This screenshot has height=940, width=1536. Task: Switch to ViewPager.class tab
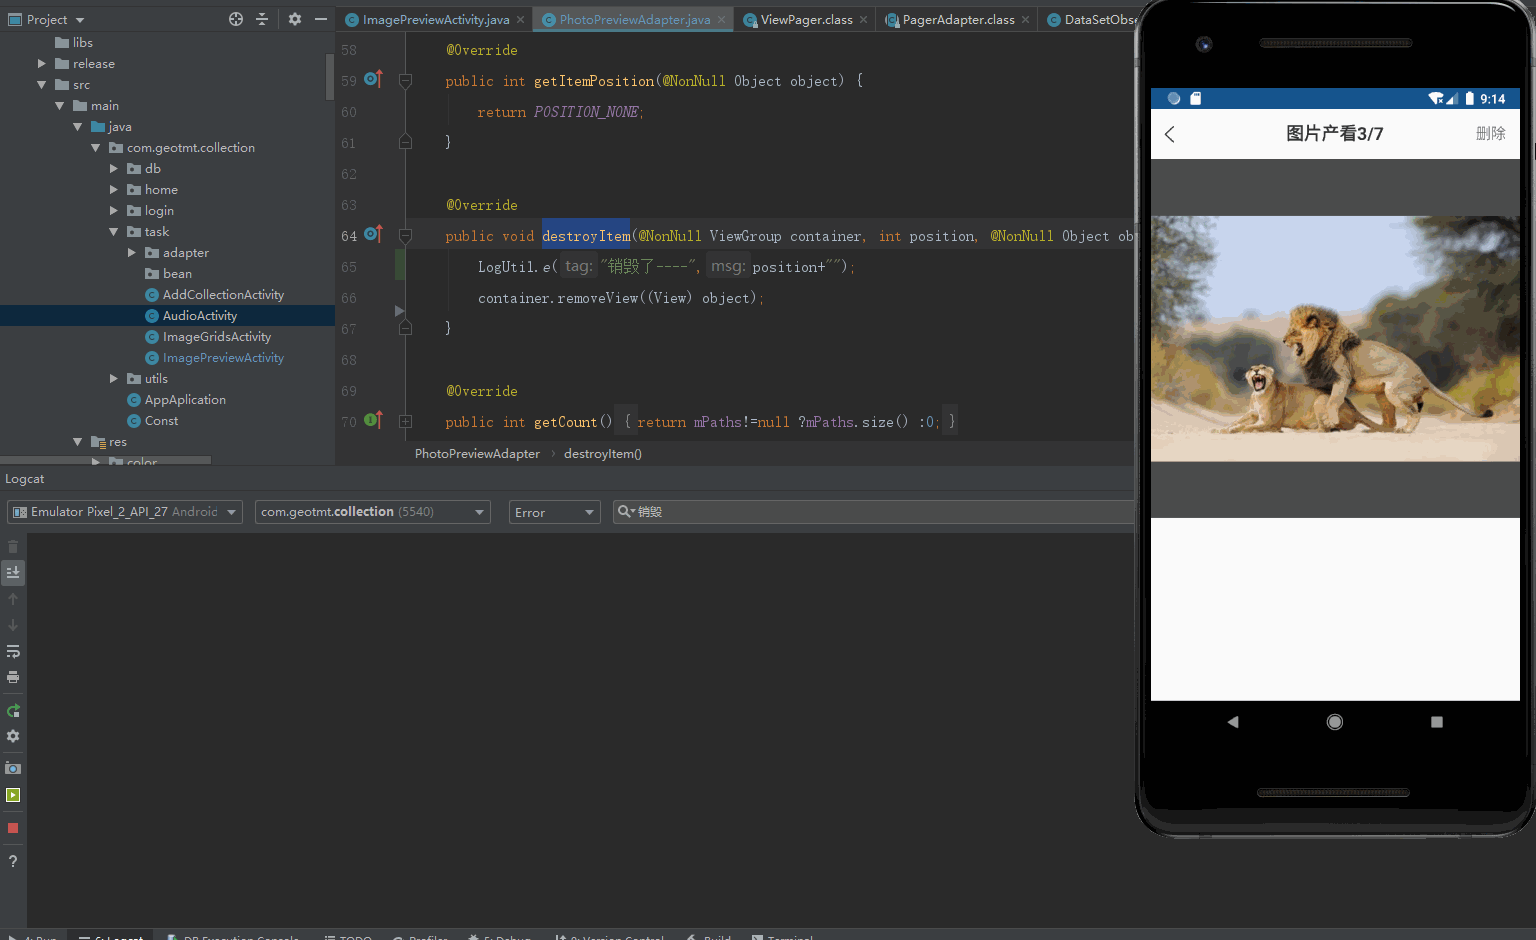(806, 19)
